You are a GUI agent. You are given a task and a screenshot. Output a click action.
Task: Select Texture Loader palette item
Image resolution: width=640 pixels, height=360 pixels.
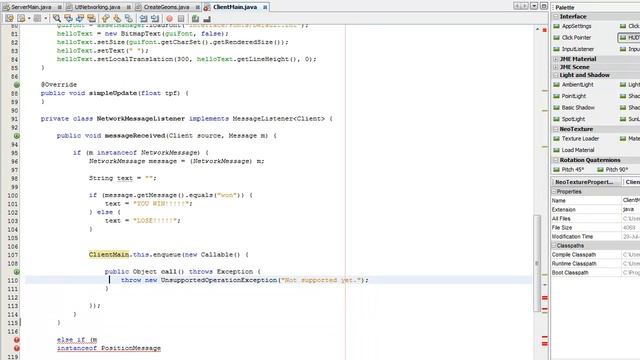click(575, 139)
